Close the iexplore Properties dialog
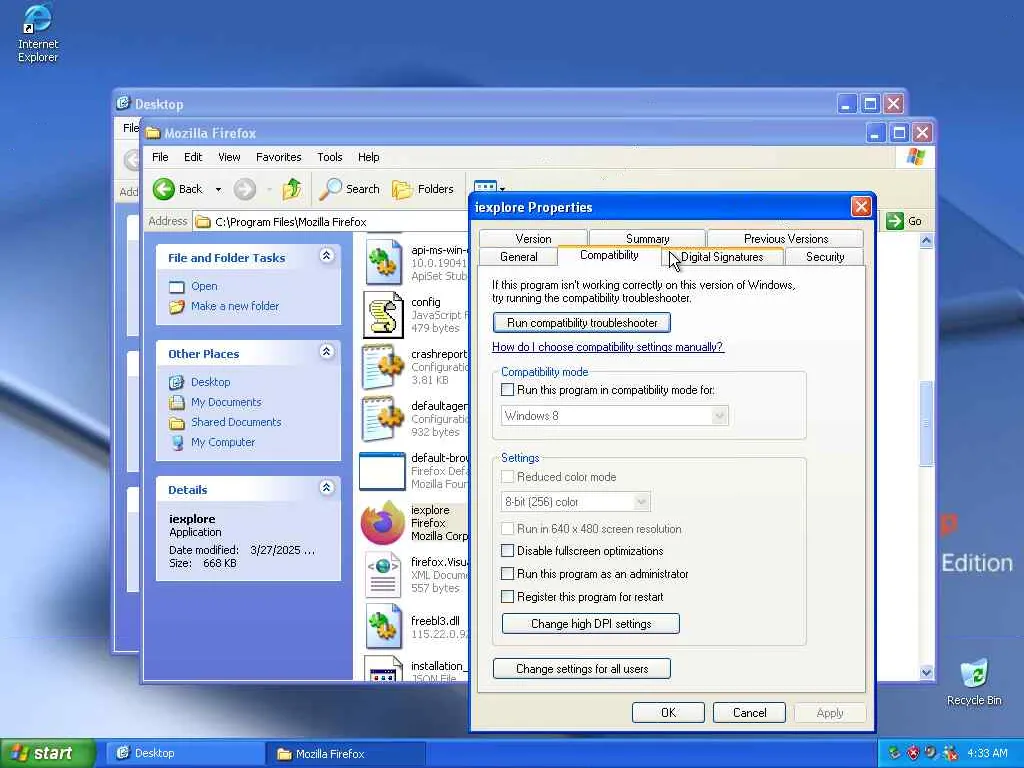 click(x=861, y=207)
